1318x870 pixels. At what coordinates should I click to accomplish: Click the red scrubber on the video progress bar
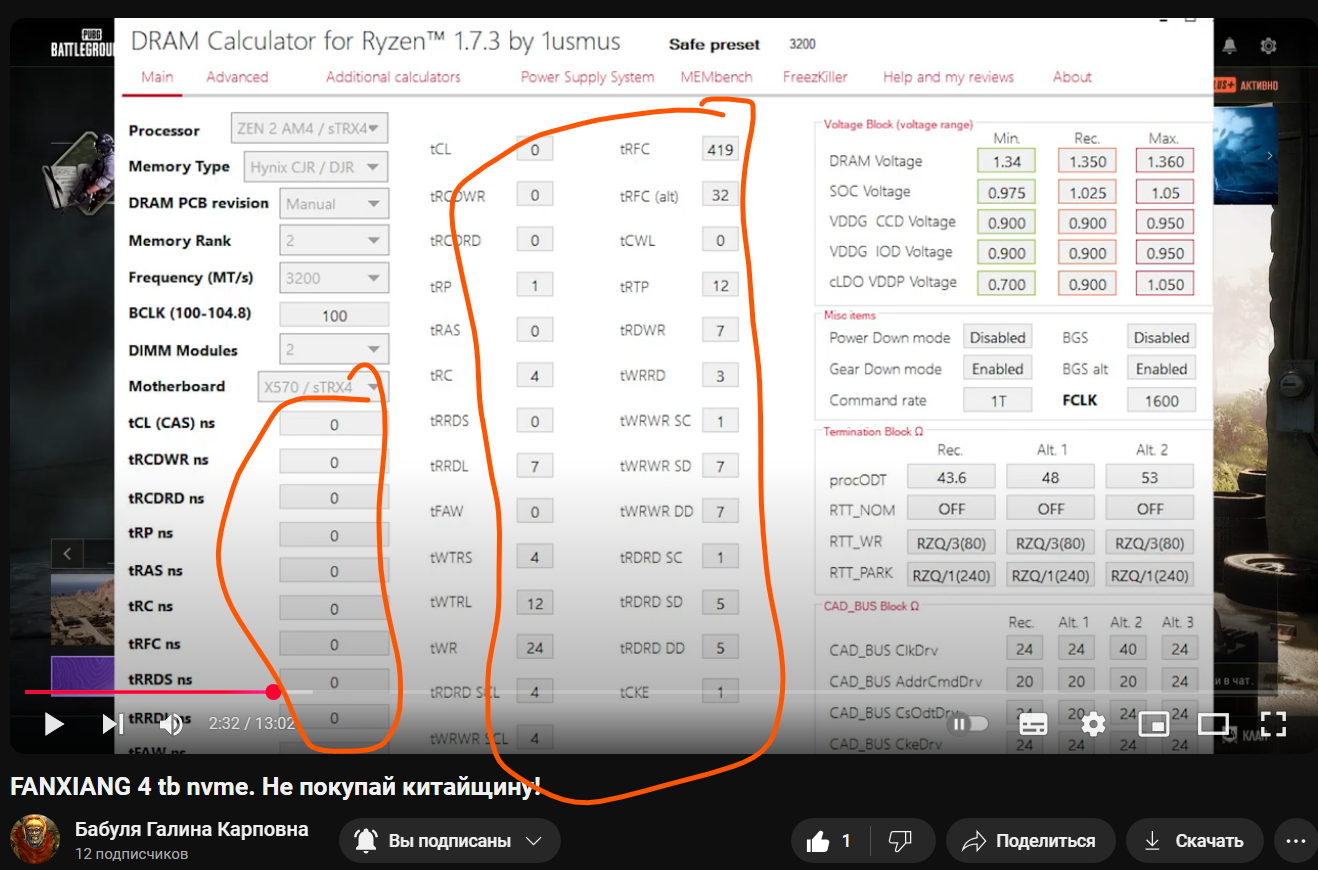click(x=273, y=692)
